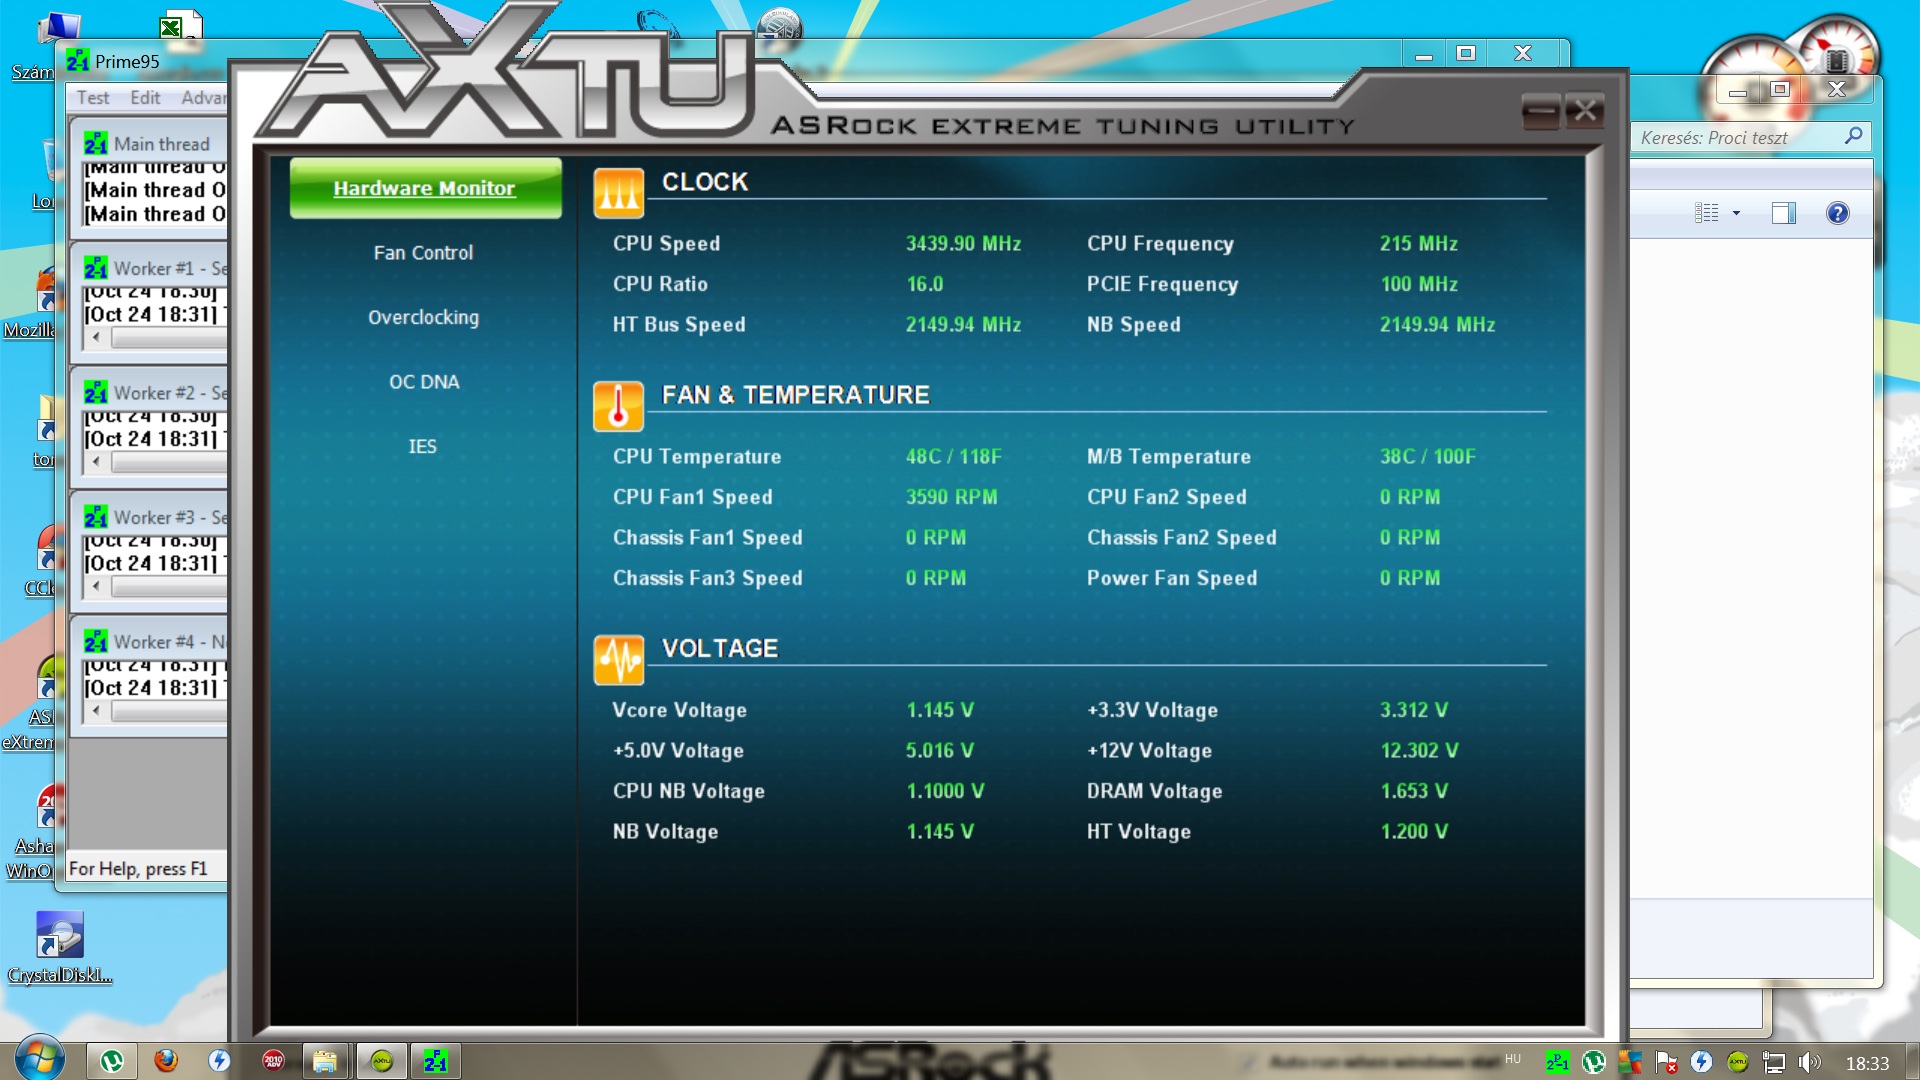This screenshot has width=1920, height=1080.
Task: Click the CPU Fan1 Speed value 3590 RPM
Action: tap(951, 497)
